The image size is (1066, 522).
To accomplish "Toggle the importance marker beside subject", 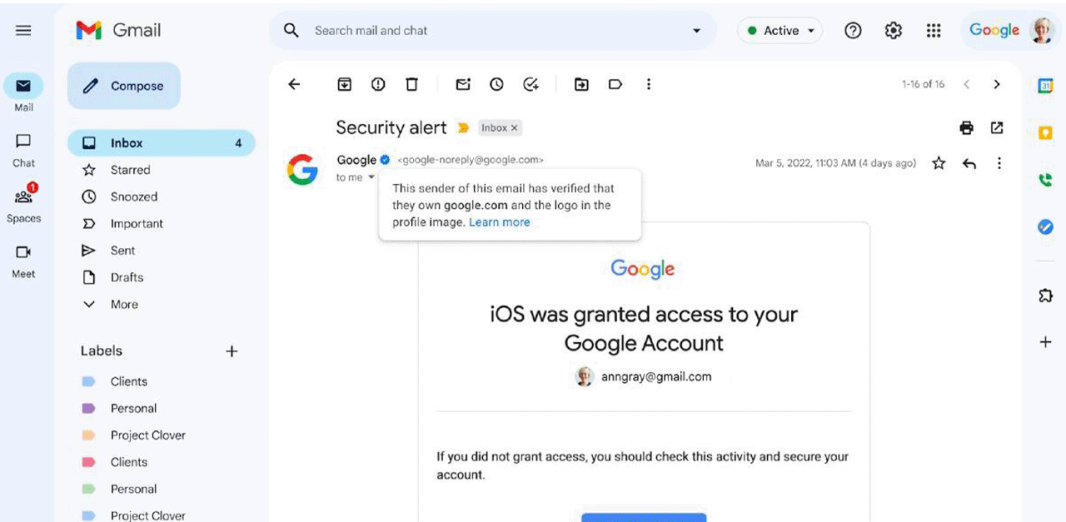I will tap(464, 128).
